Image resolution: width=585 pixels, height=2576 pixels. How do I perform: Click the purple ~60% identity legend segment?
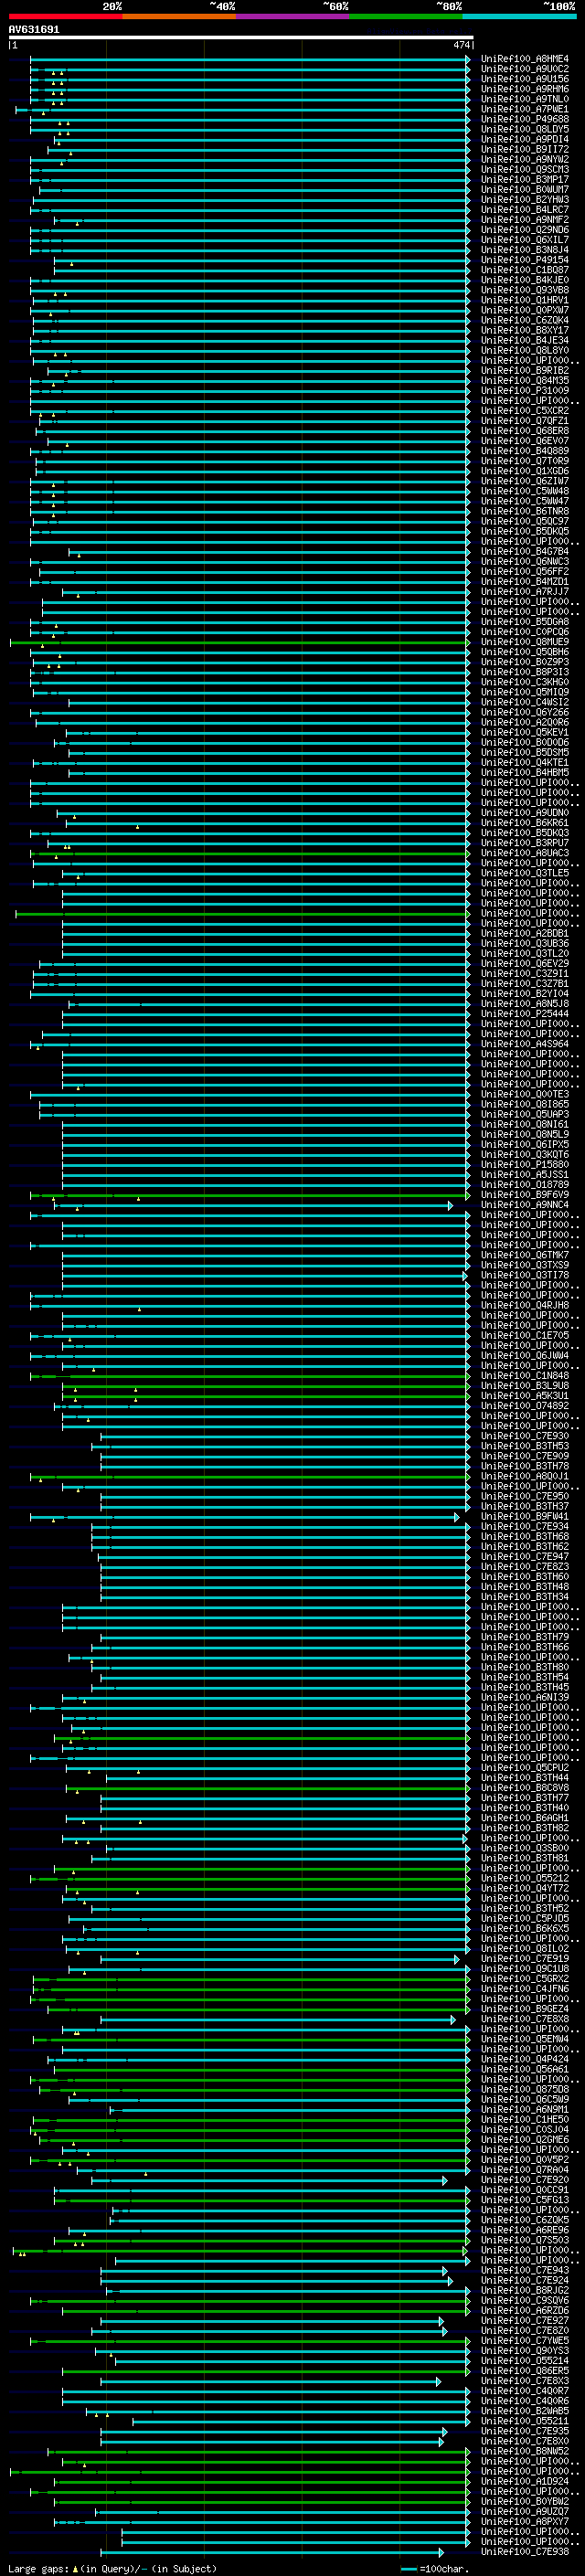click(293, 16)
